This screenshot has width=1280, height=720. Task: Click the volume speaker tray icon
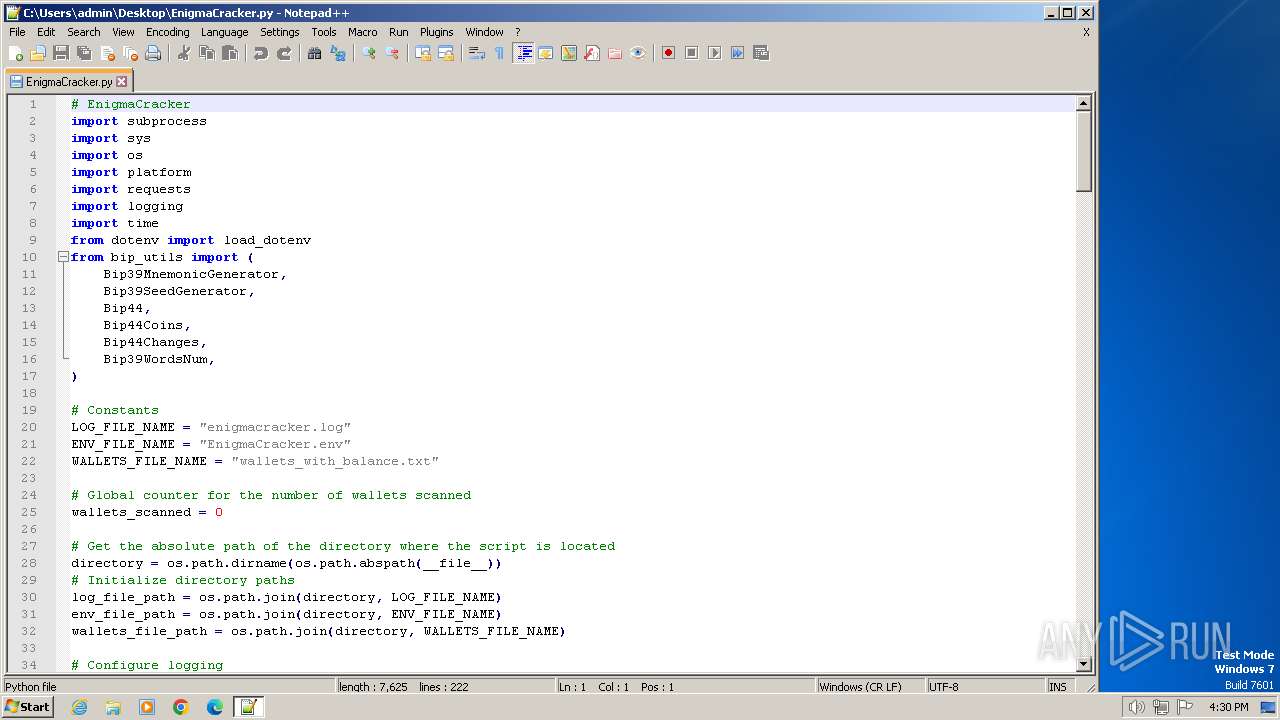click(x=1136, y=707)
